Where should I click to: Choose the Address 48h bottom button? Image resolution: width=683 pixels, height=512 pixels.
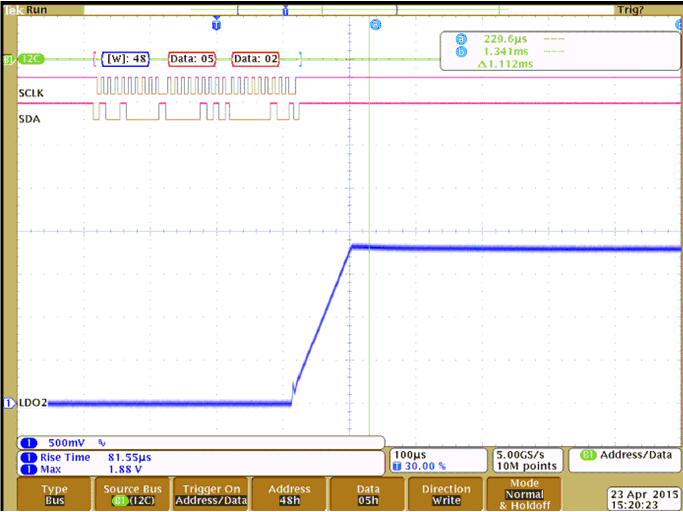coord(289,494)
